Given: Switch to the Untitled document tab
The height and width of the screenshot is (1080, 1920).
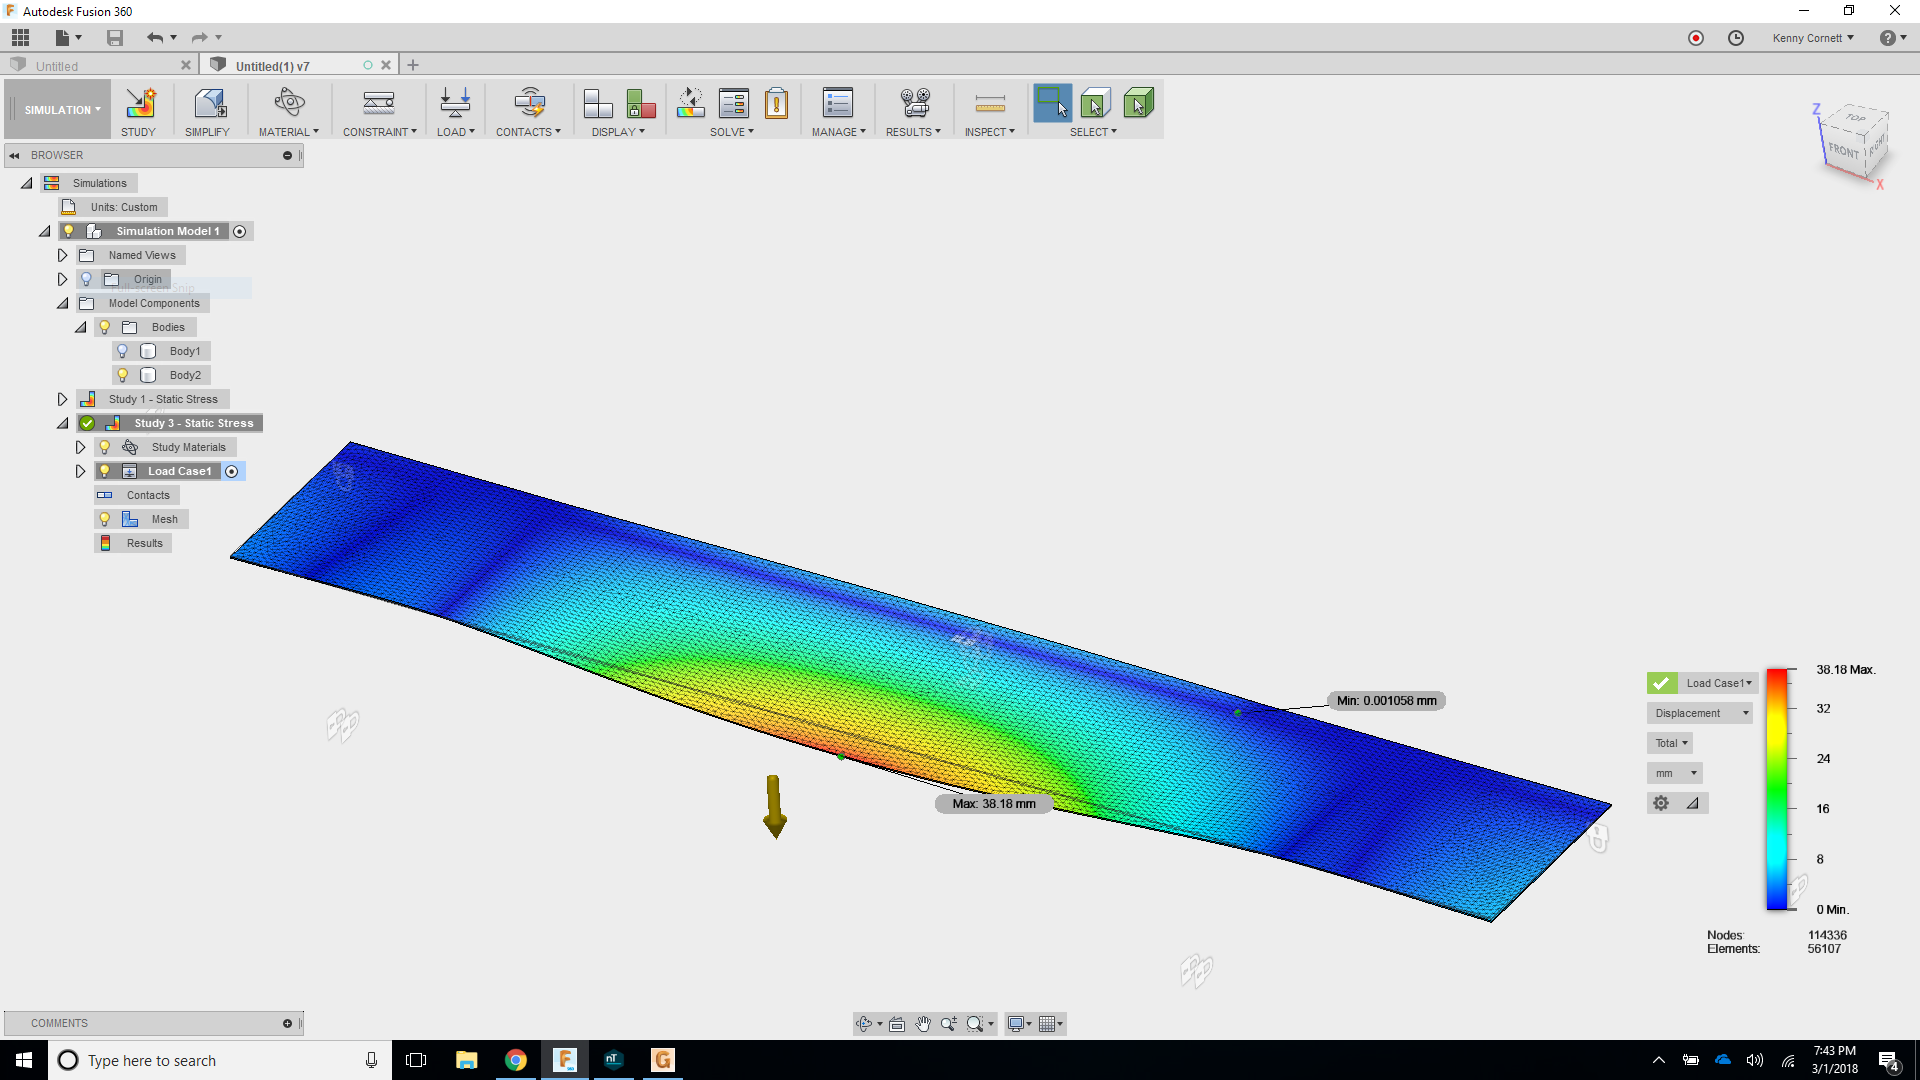Looking at the screenshot, I should pos(57,64).
